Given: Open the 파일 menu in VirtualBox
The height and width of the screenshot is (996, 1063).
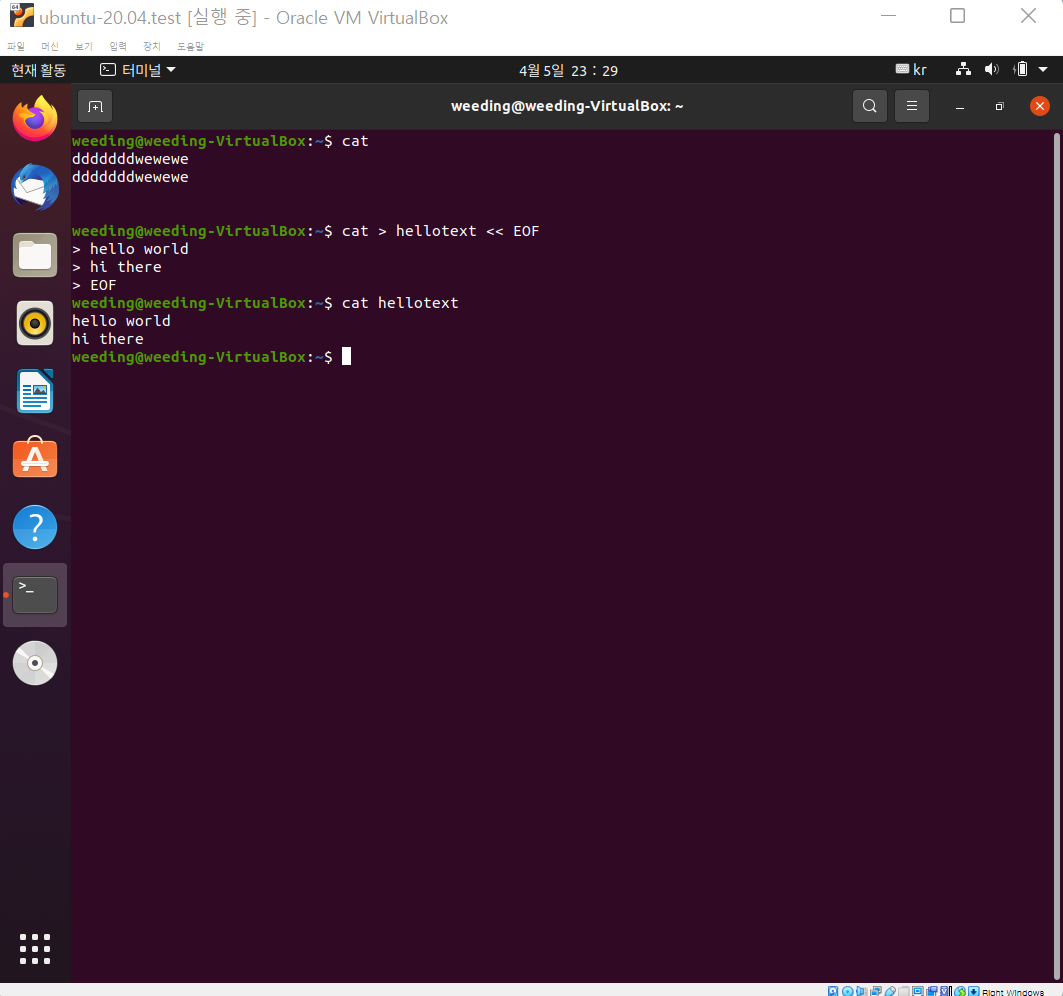Looking at the screenshot, I should click(16, 46).
